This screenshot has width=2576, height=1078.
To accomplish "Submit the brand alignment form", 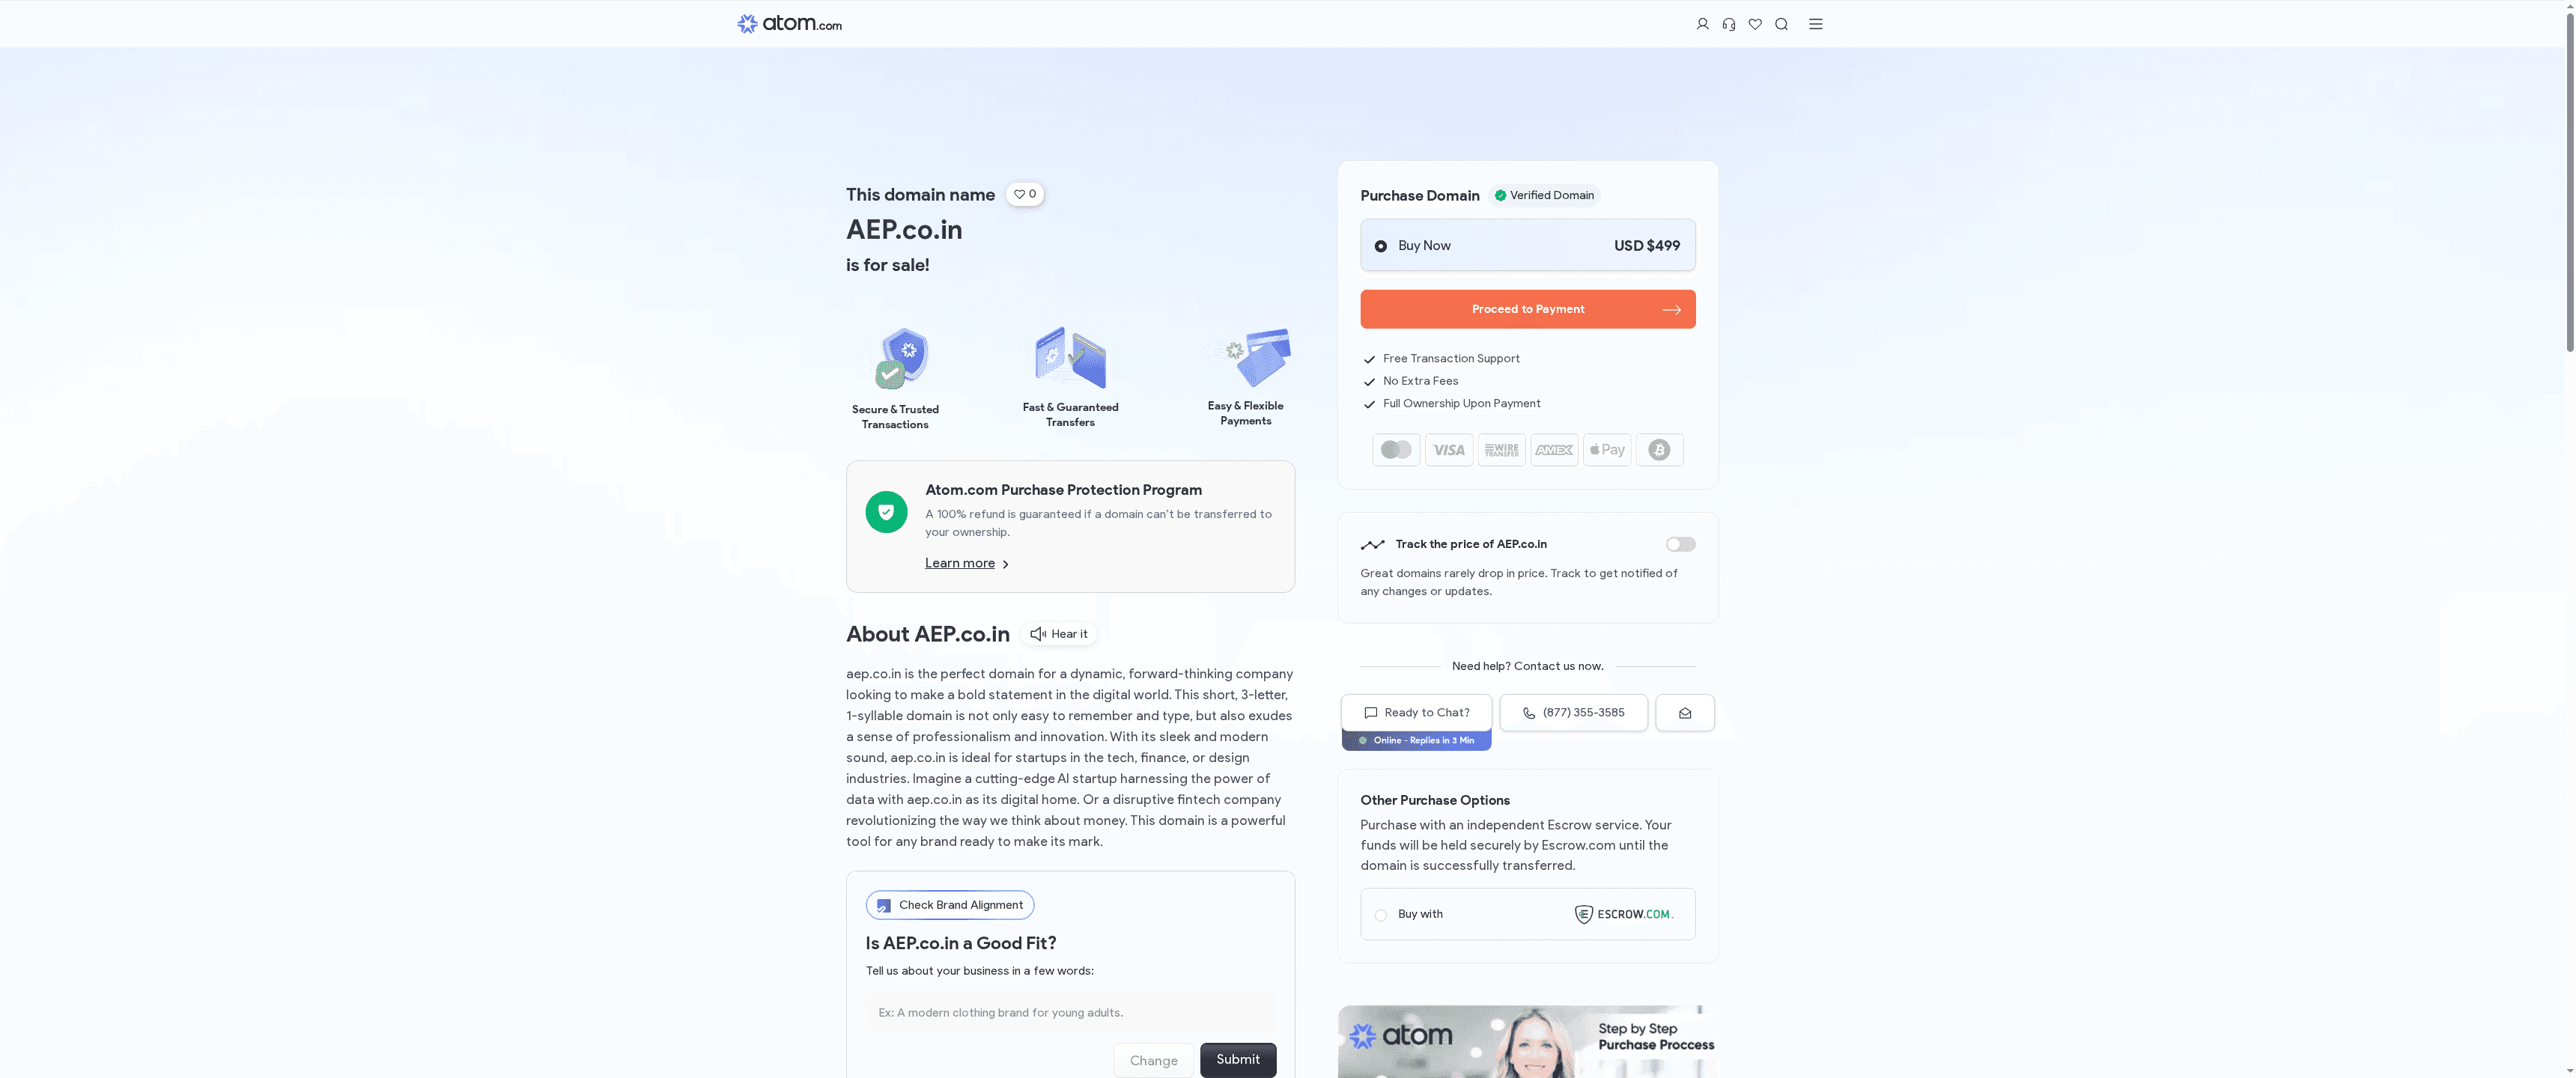I will click(1238, 1060).
